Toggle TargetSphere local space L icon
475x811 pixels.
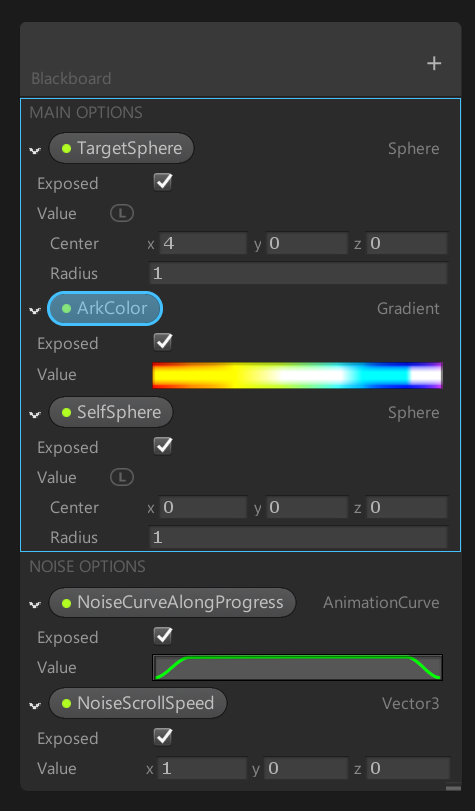(x=122, y=213)
